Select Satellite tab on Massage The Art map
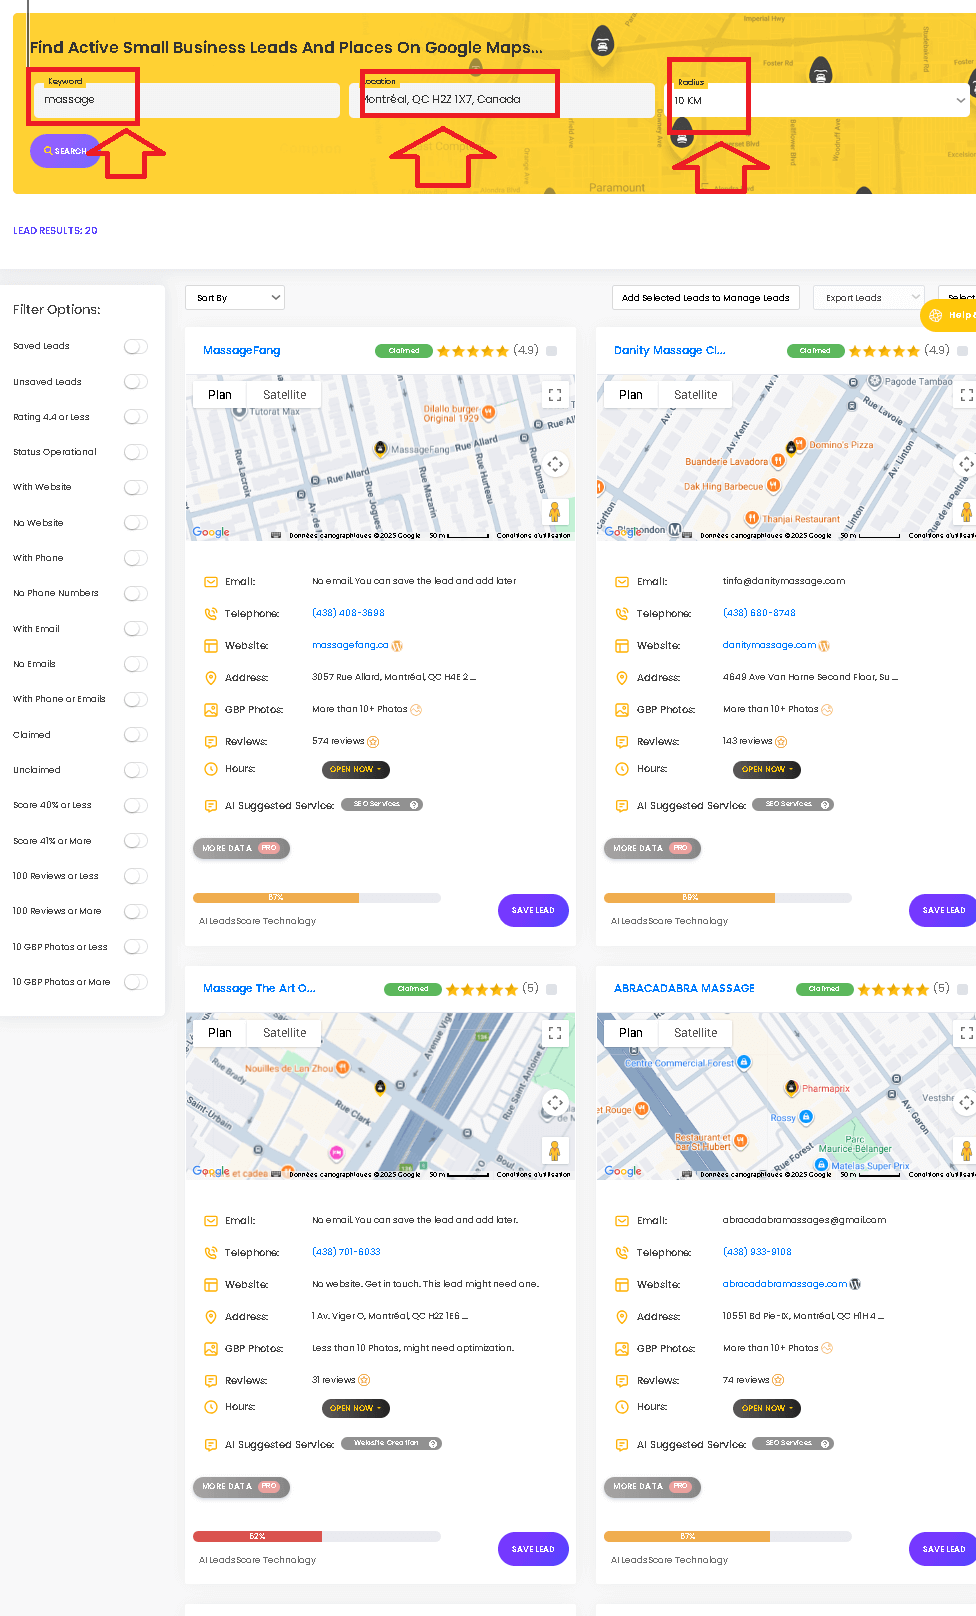The image size is (976, 1616). click(x=285, y=1033)
